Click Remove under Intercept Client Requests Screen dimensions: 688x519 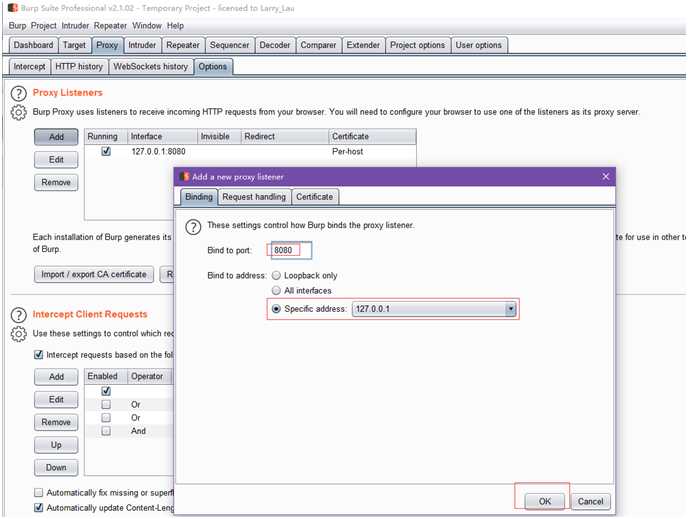[56, 422]
